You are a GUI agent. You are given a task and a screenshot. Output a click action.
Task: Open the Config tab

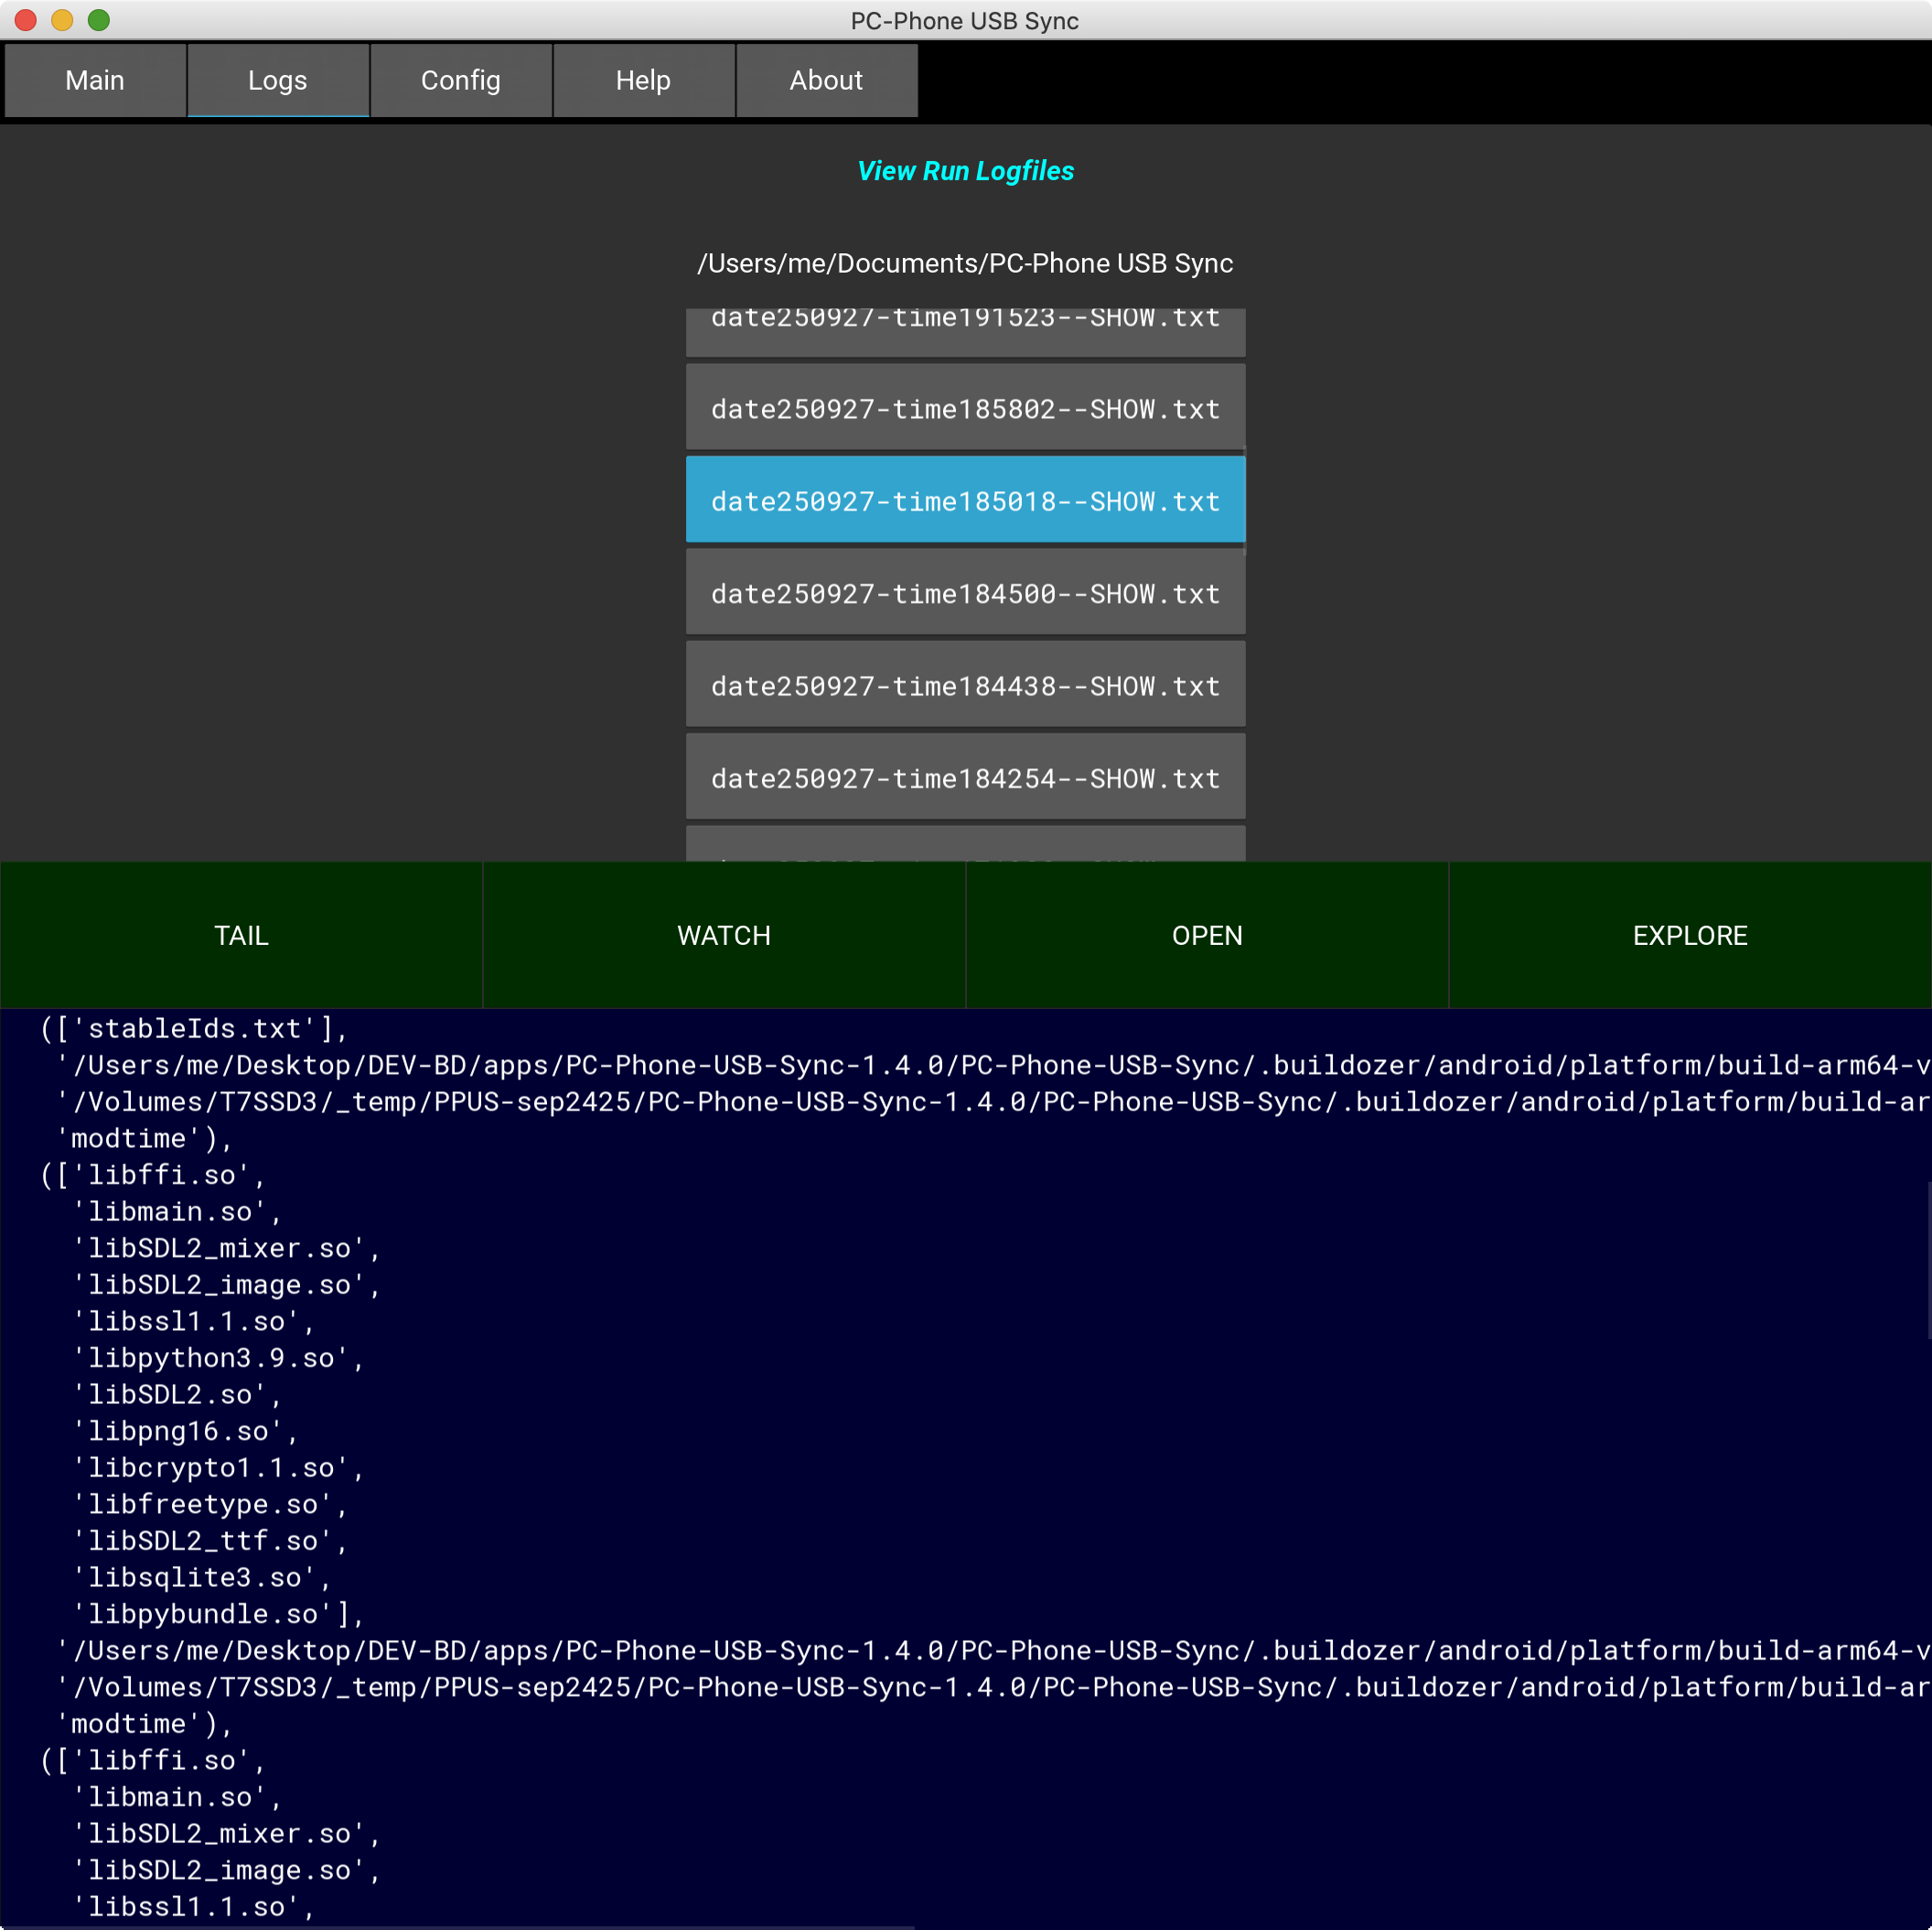460,80
